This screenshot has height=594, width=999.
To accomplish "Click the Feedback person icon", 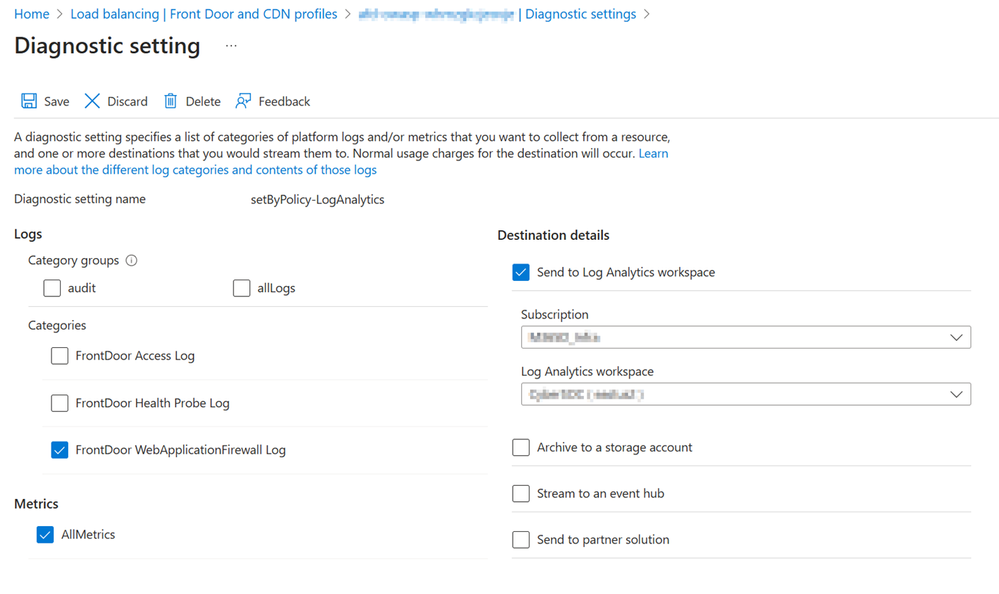I will 243,101.
